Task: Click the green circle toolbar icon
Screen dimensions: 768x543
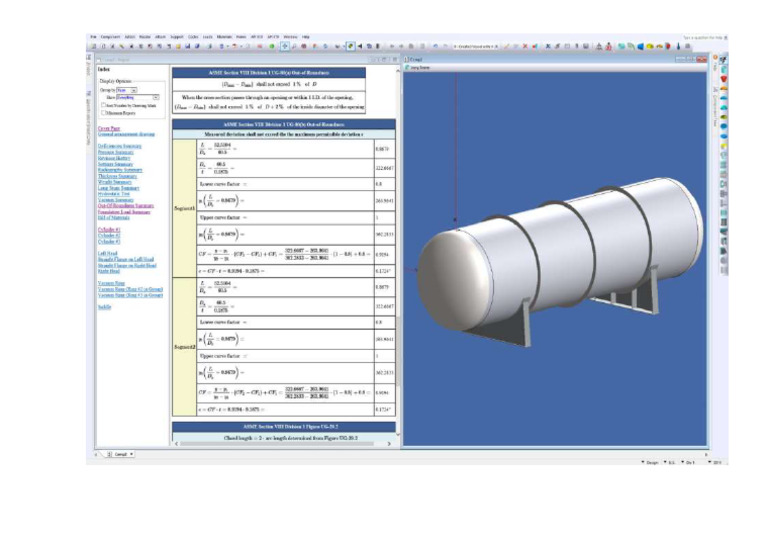Action: coord(272,47)
